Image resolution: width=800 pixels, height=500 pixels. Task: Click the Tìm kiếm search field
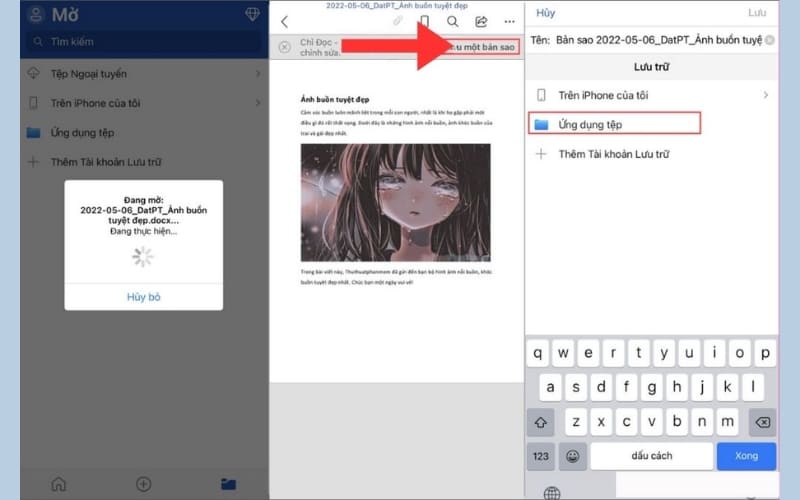(144, 42)
